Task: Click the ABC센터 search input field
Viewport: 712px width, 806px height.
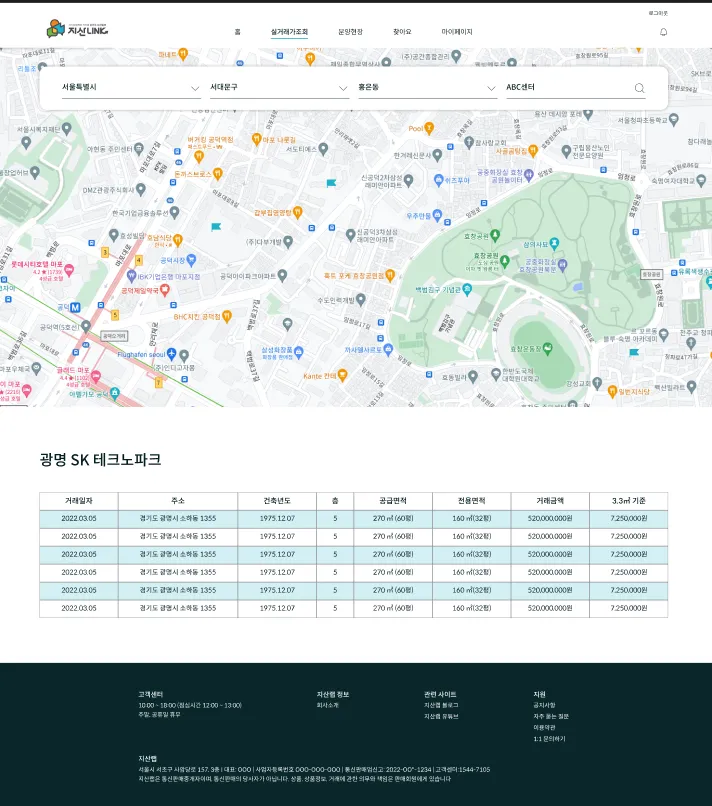Action: 565,88
